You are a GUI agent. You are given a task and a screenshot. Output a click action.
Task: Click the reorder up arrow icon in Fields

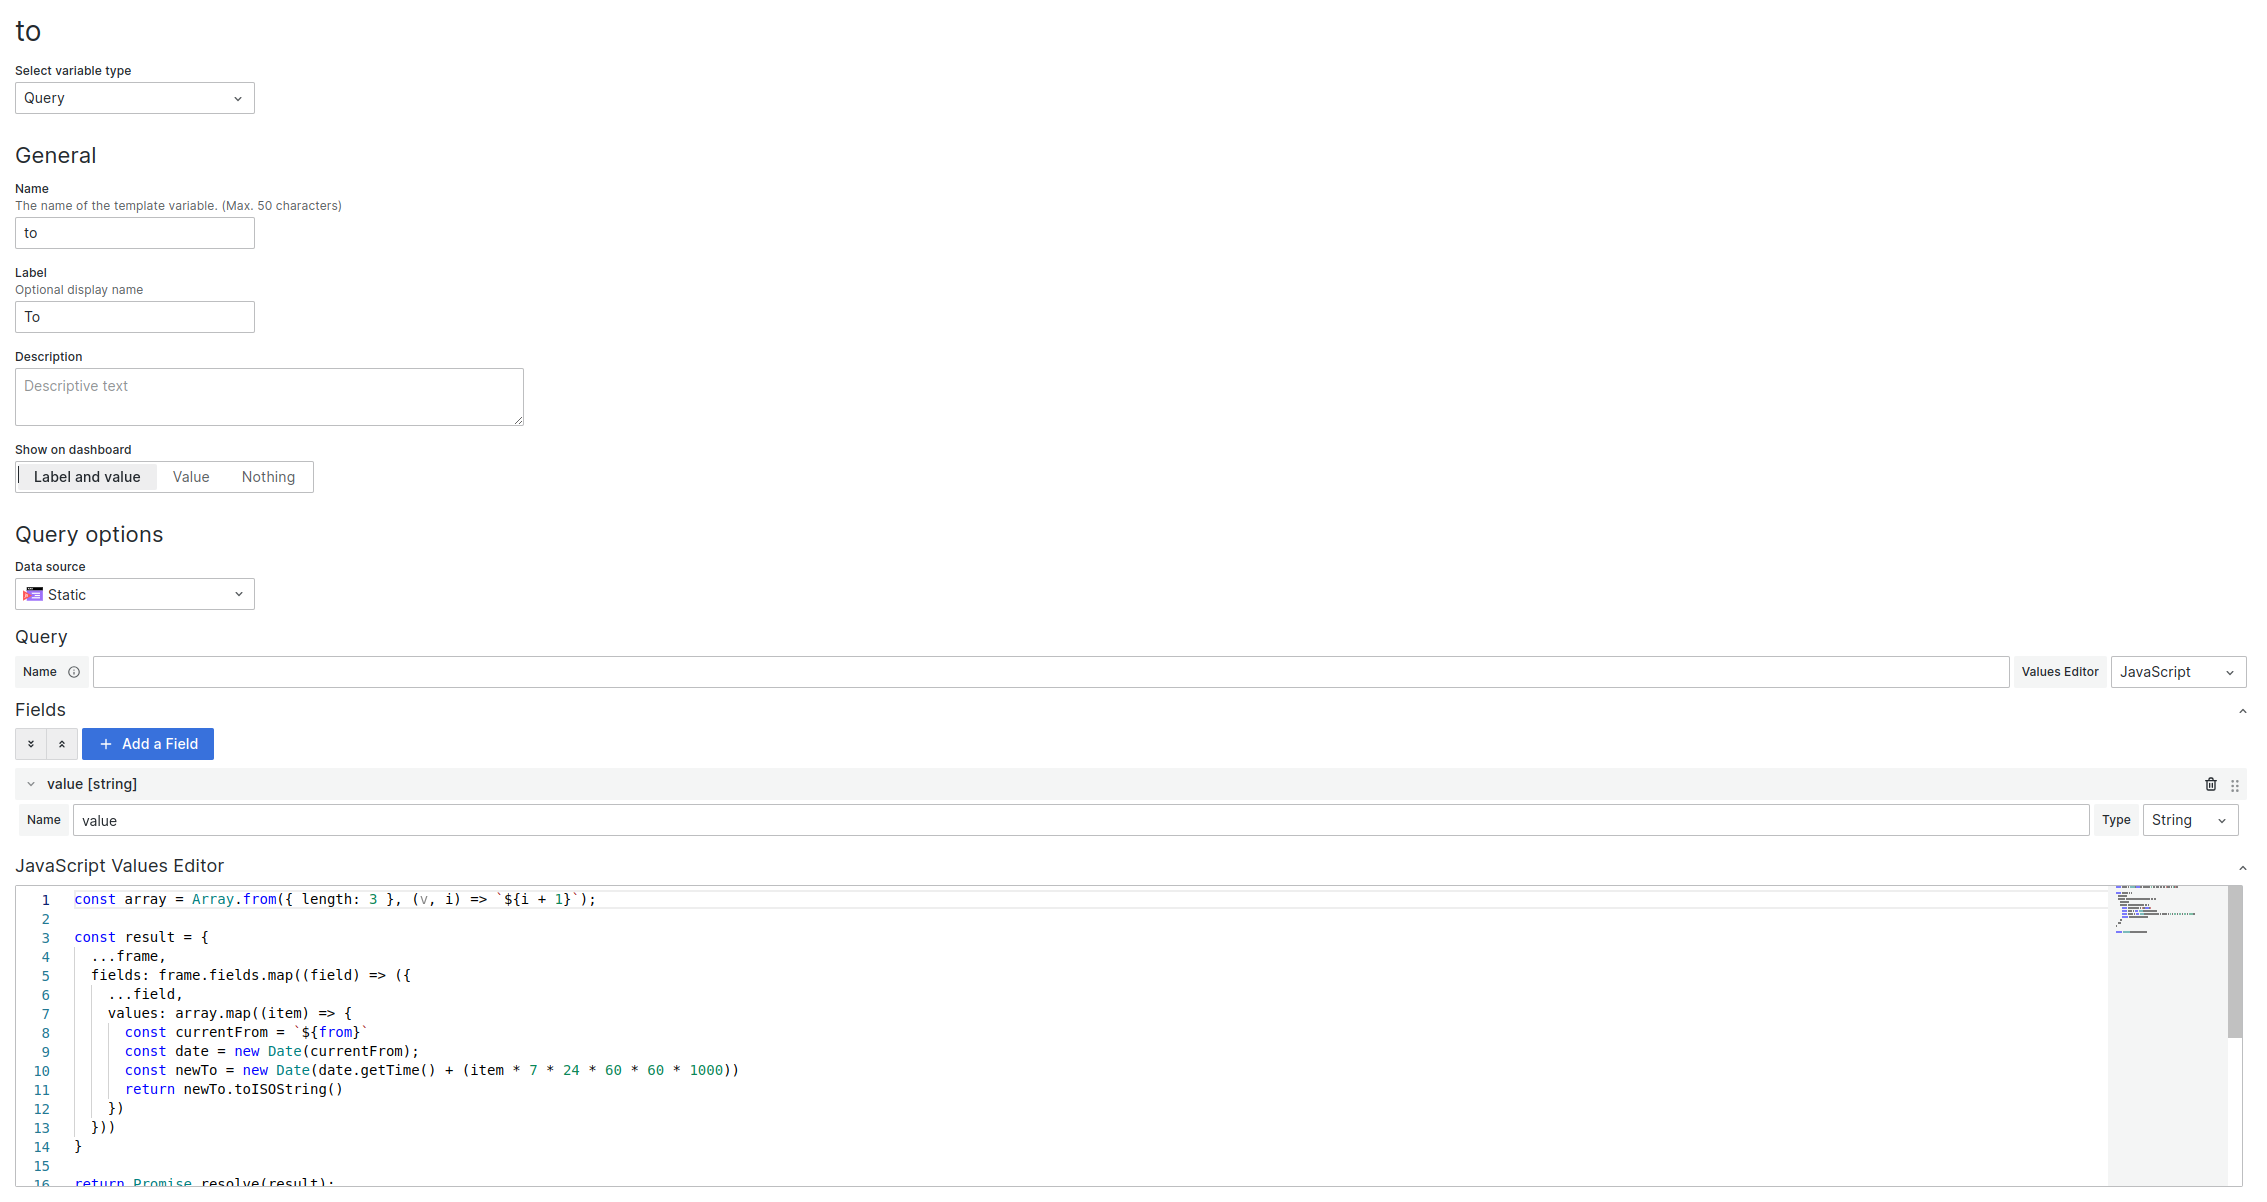click(x=61, y=742)
